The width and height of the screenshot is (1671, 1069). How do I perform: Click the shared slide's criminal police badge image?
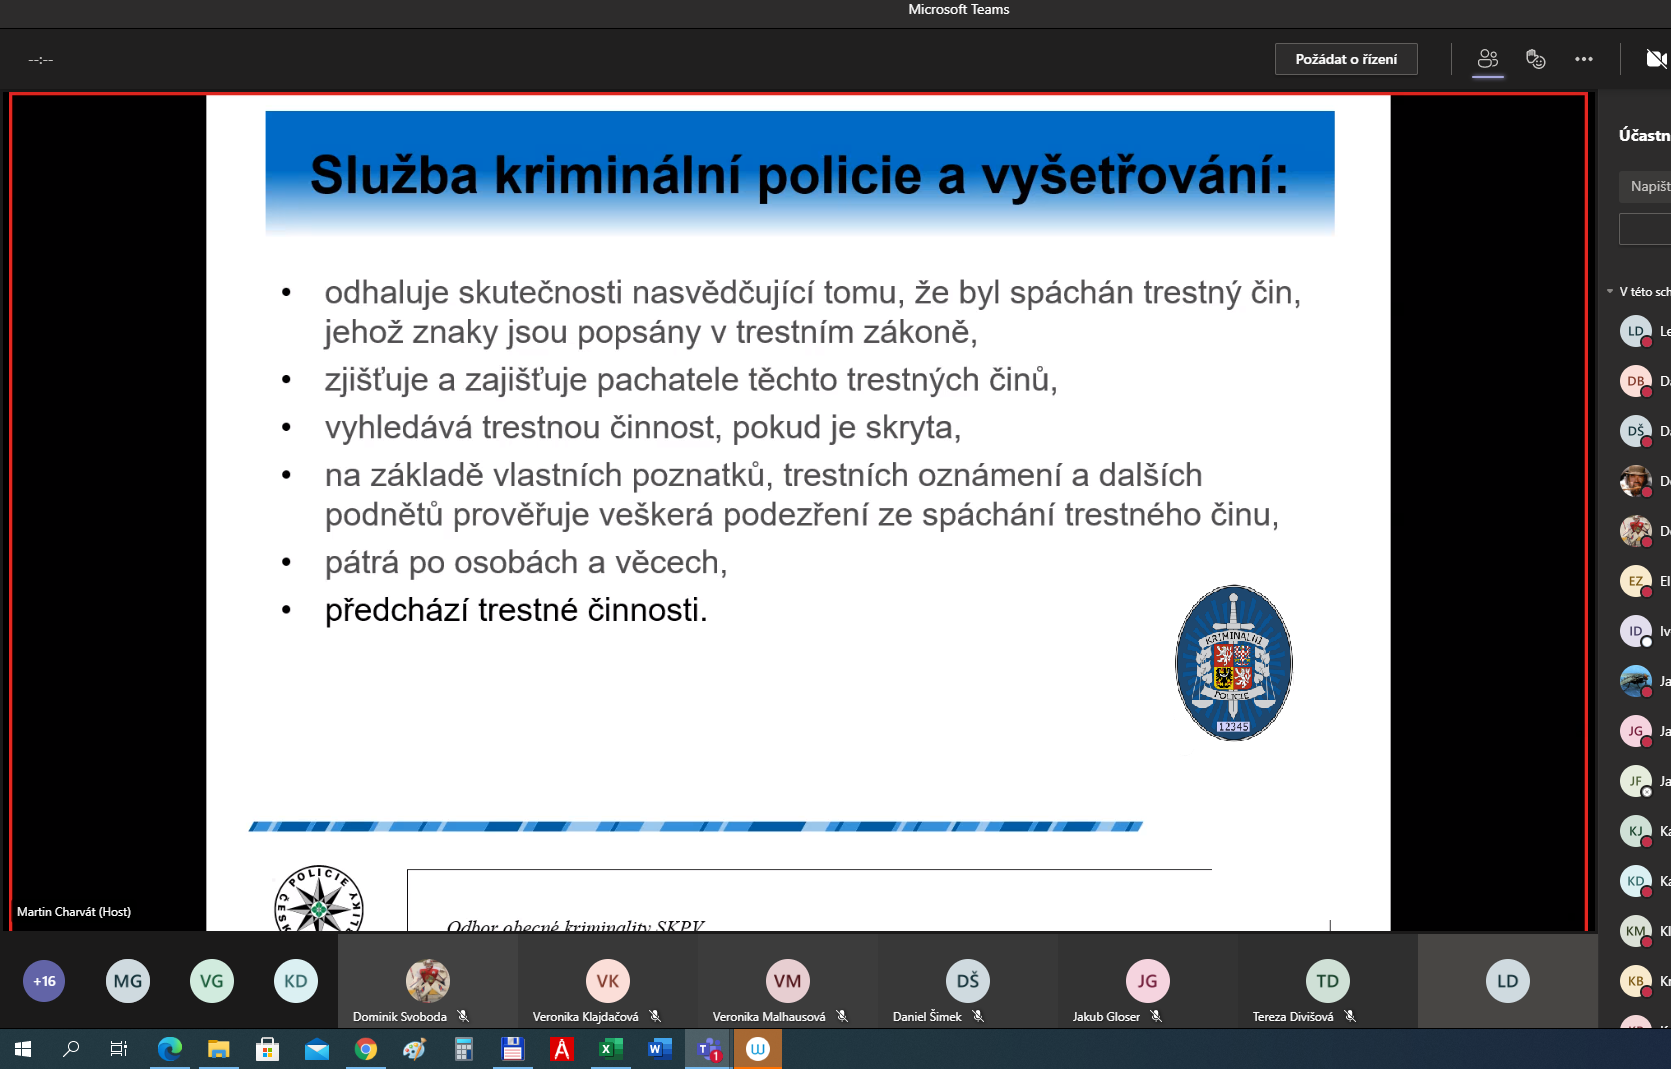pos(1234,663)
